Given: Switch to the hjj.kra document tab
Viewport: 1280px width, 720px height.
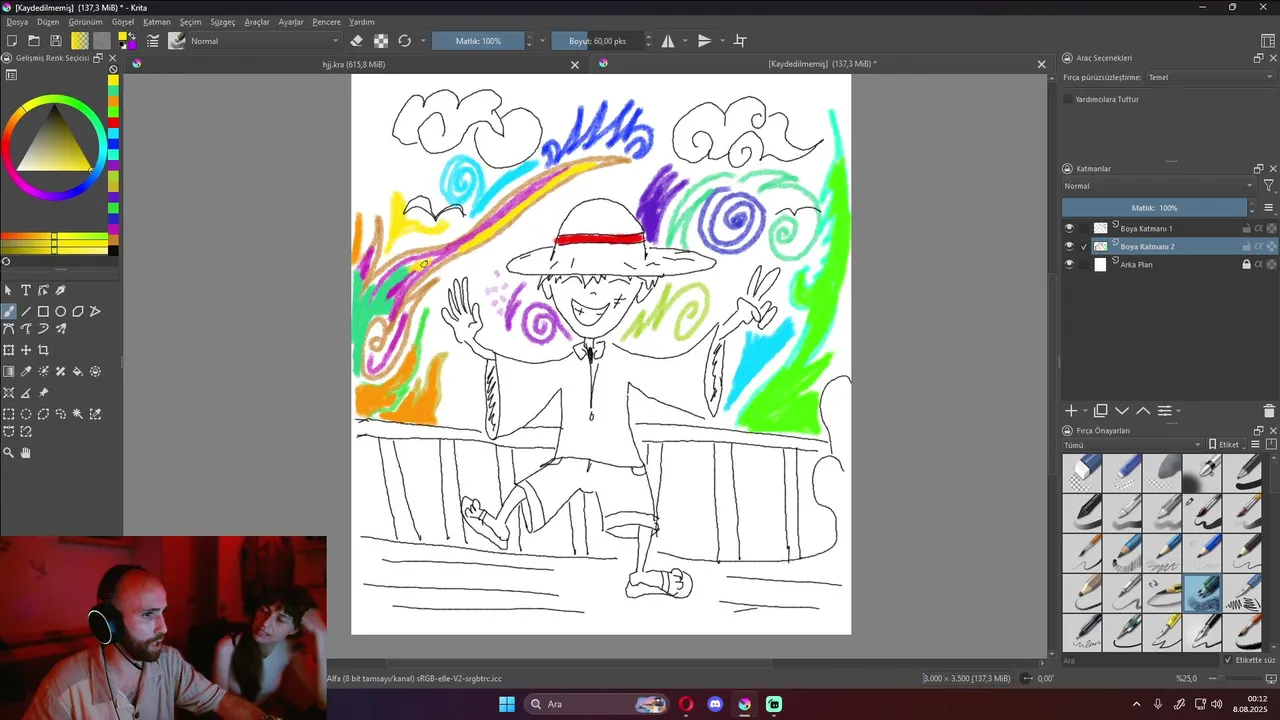Looking at the screenshot, I should click(354, 64).
